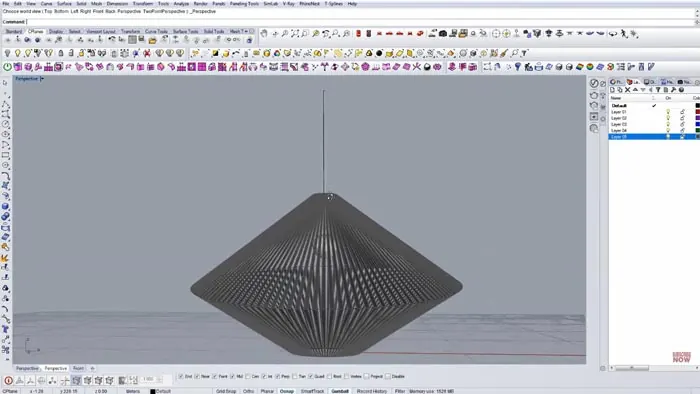Viewport: 700px width, 394px height.
Task: Select the Pan hand tool
Action: 264,33
